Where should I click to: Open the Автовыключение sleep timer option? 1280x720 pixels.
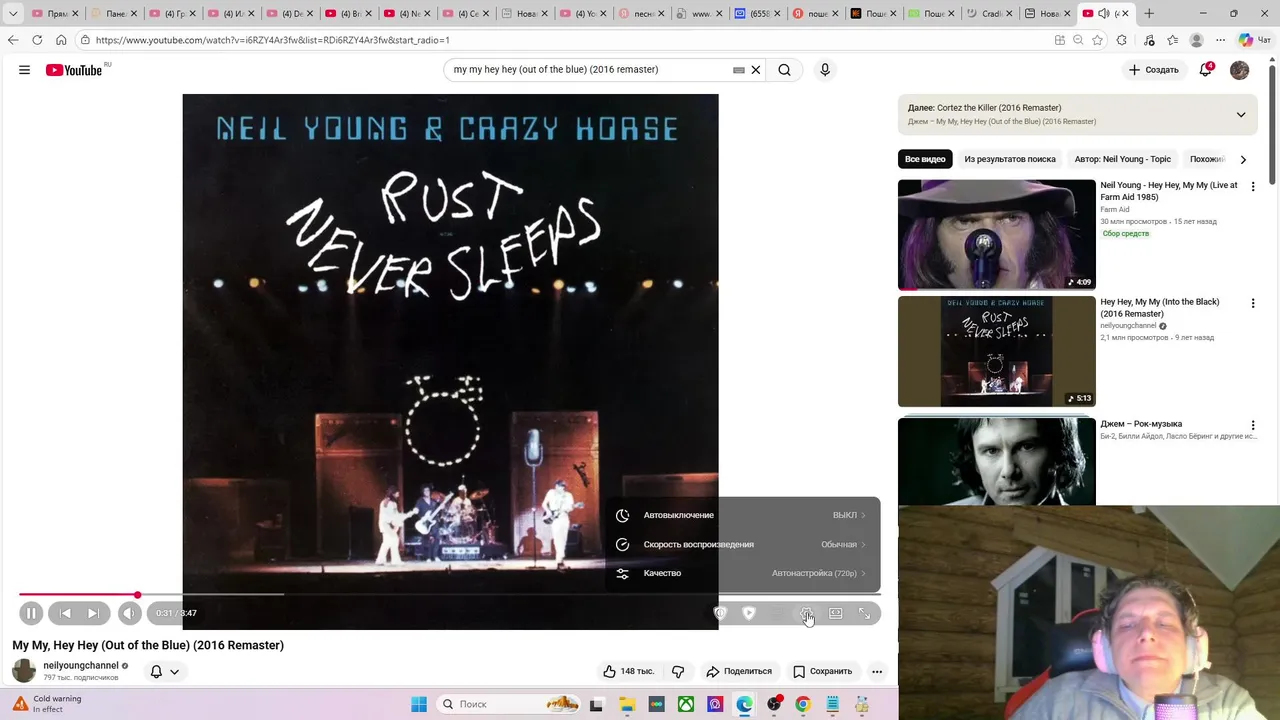(x=742, y=515)
